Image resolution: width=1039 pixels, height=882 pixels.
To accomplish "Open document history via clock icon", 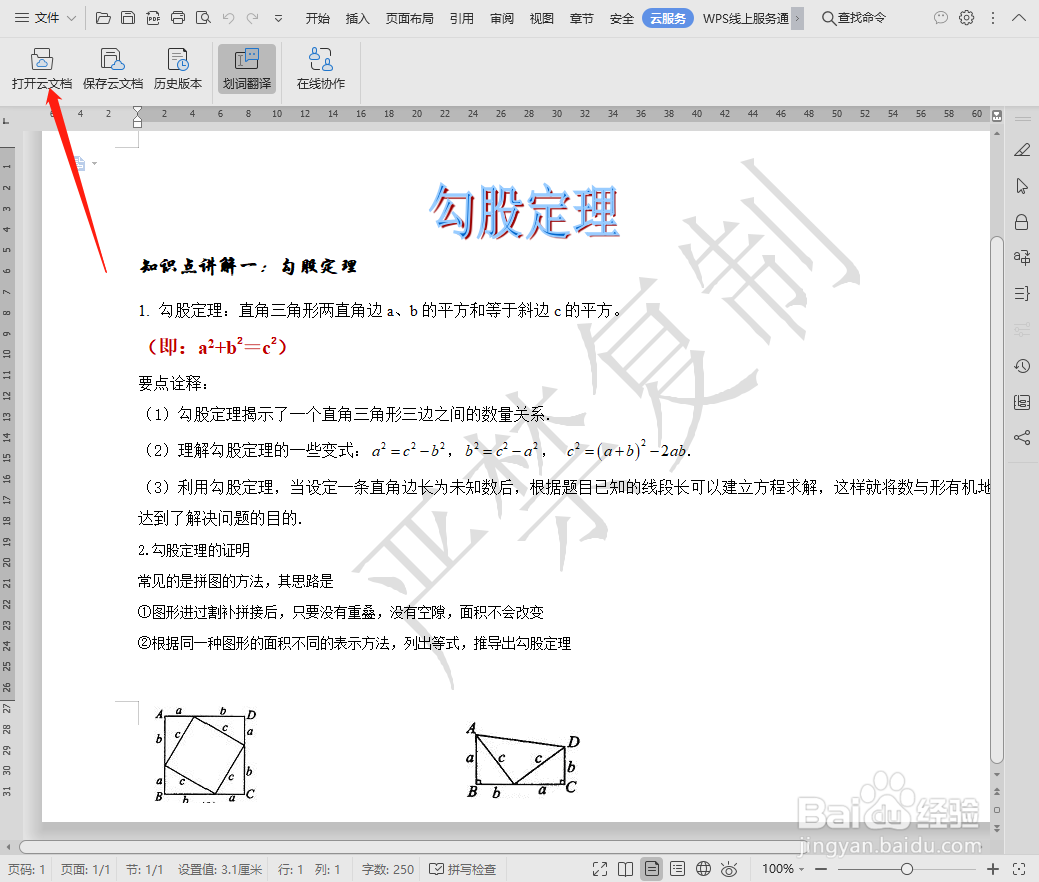I will pyautogui.click(x=1022, y=366).
